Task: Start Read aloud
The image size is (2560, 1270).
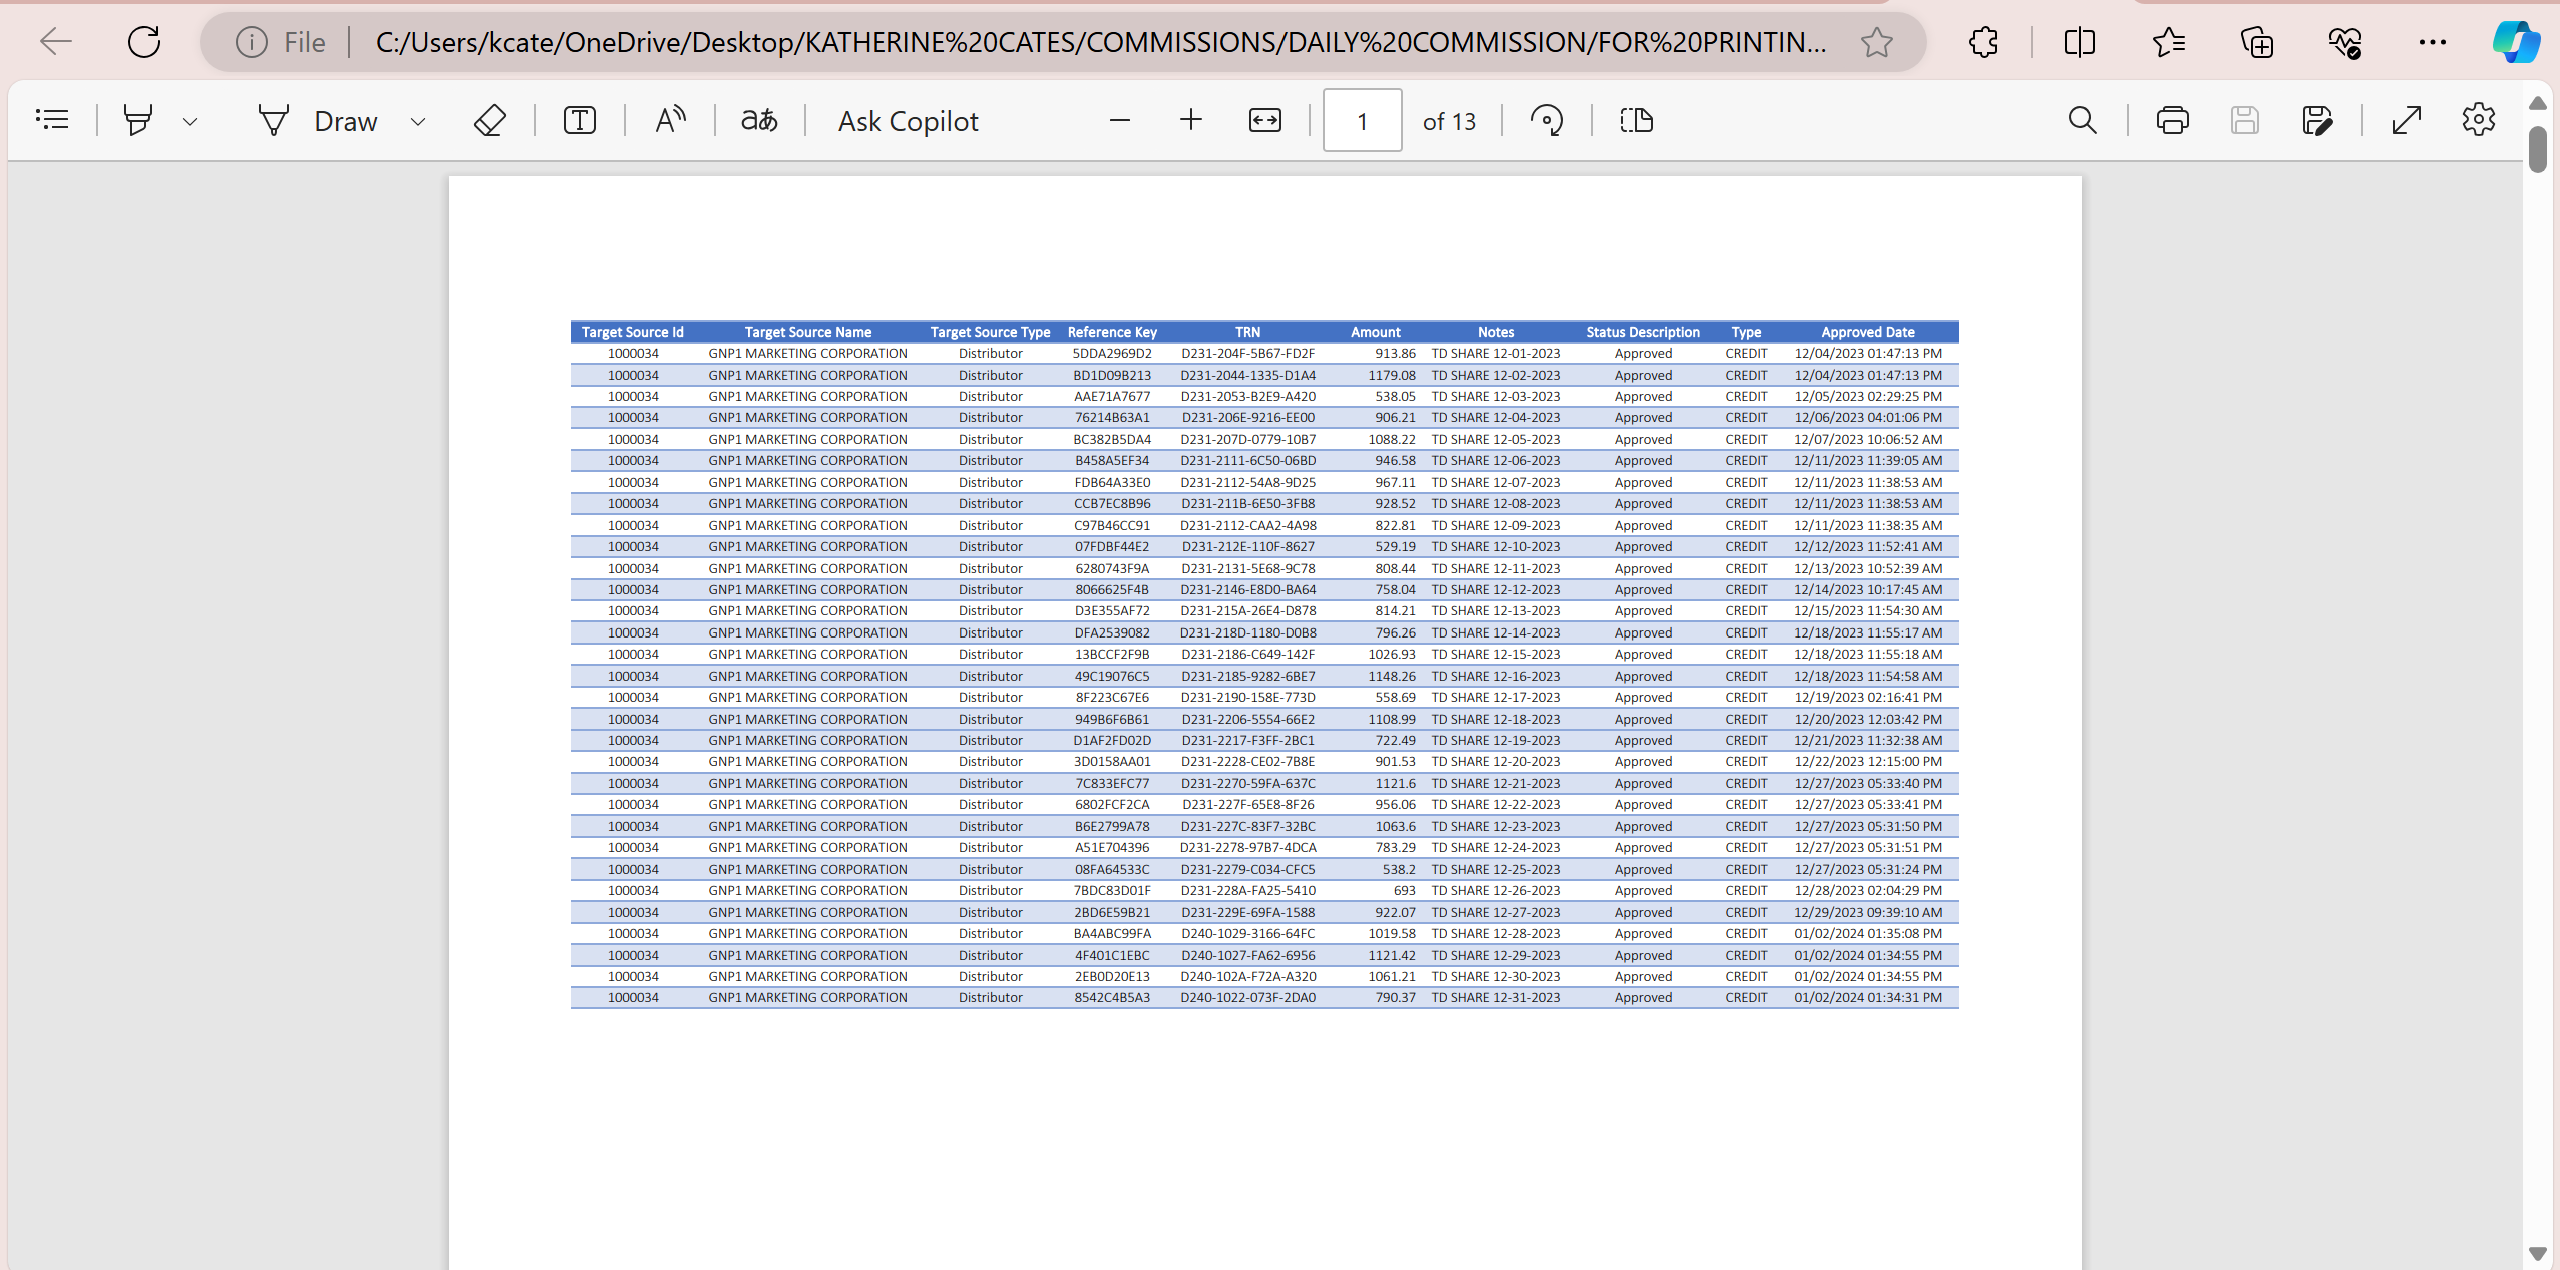Action: coord(670,120)
